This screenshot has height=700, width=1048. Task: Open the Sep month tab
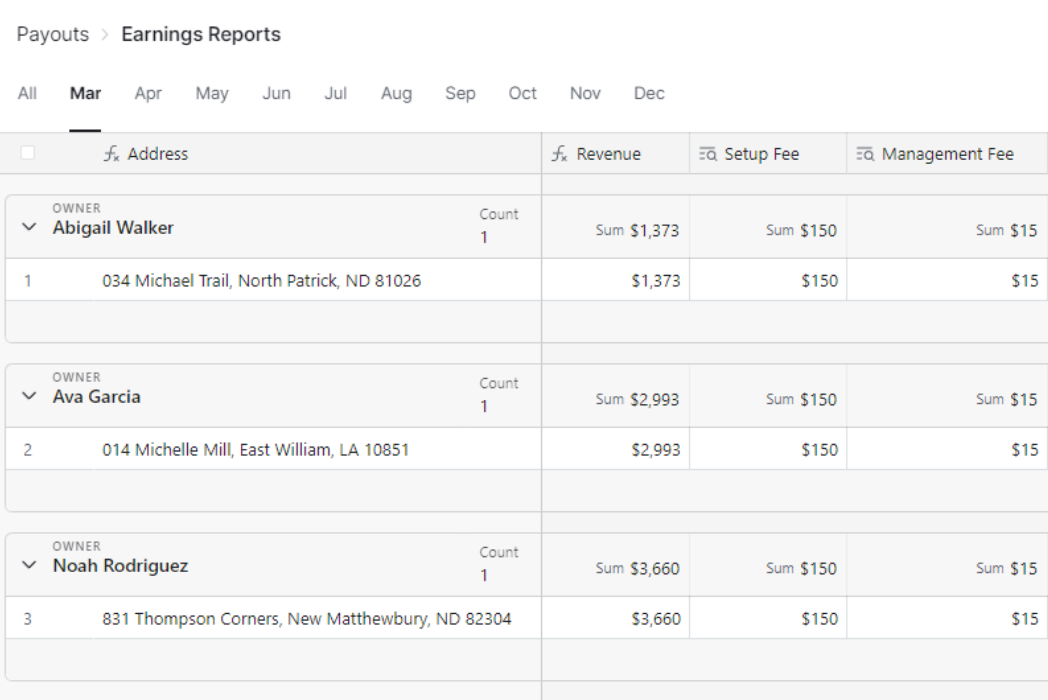pos(460,93)
